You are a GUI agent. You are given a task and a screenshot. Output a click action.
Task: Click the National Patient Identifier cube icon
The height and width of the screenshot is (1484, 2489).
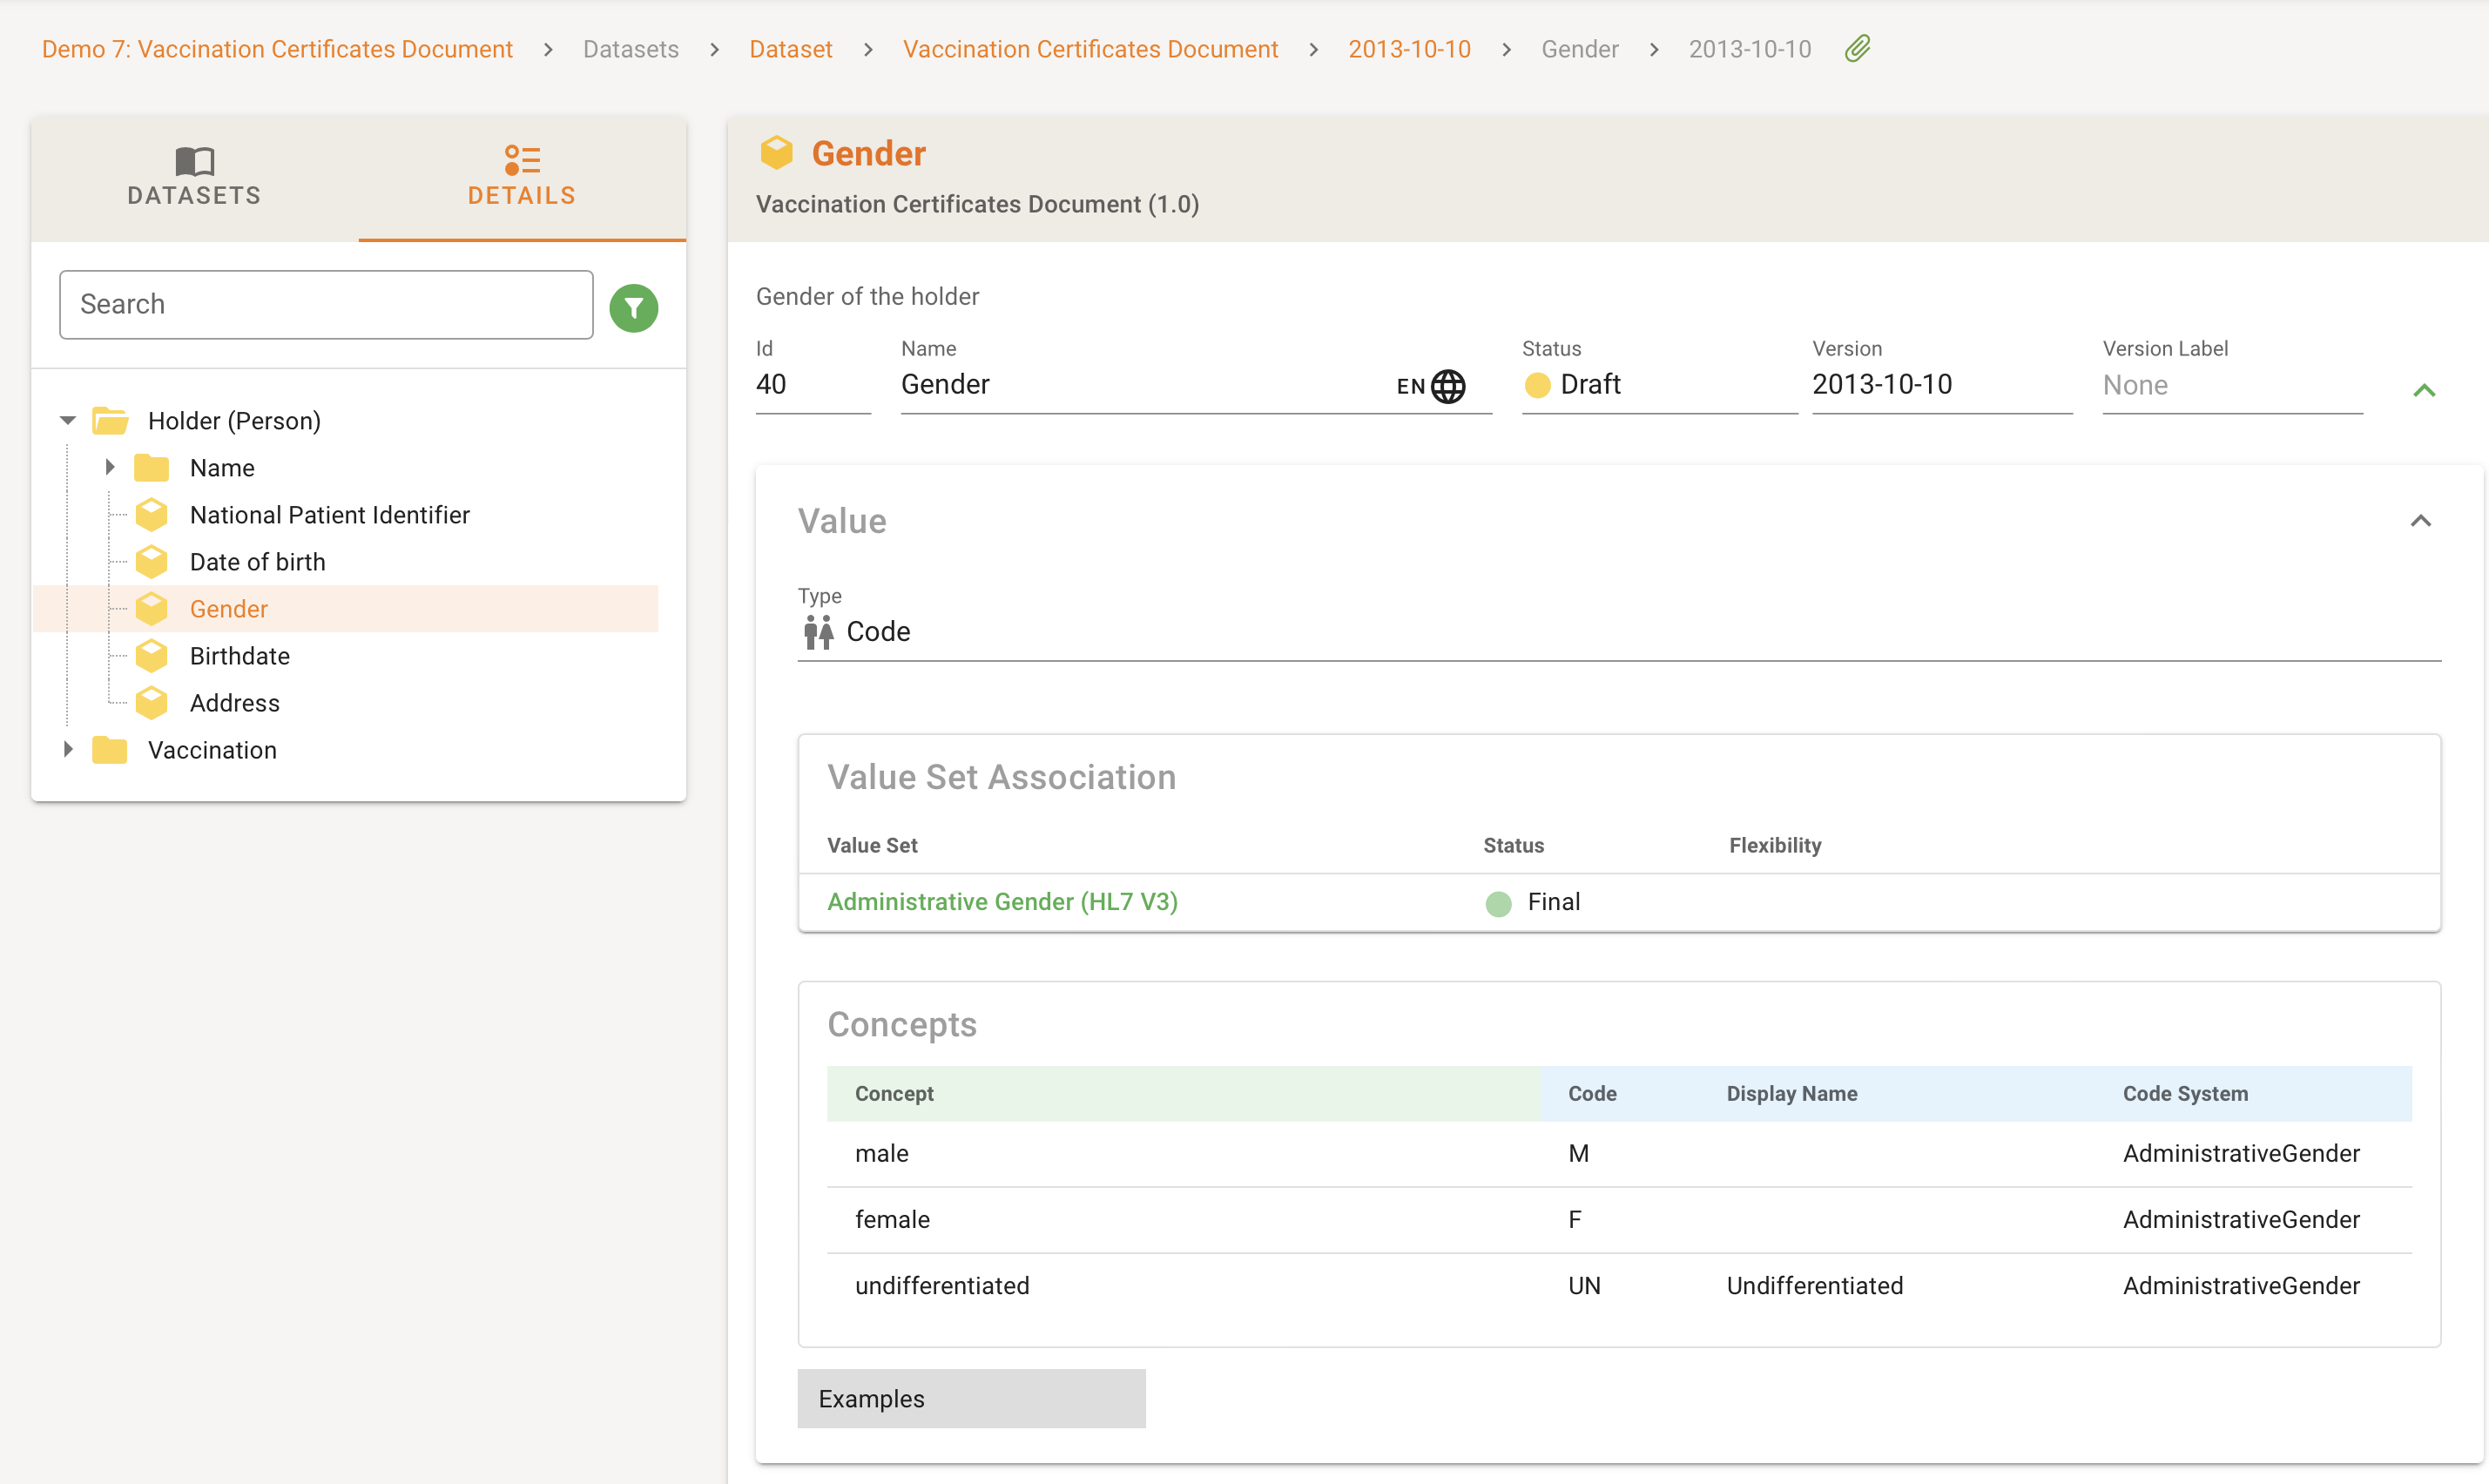tap(152, 515)
